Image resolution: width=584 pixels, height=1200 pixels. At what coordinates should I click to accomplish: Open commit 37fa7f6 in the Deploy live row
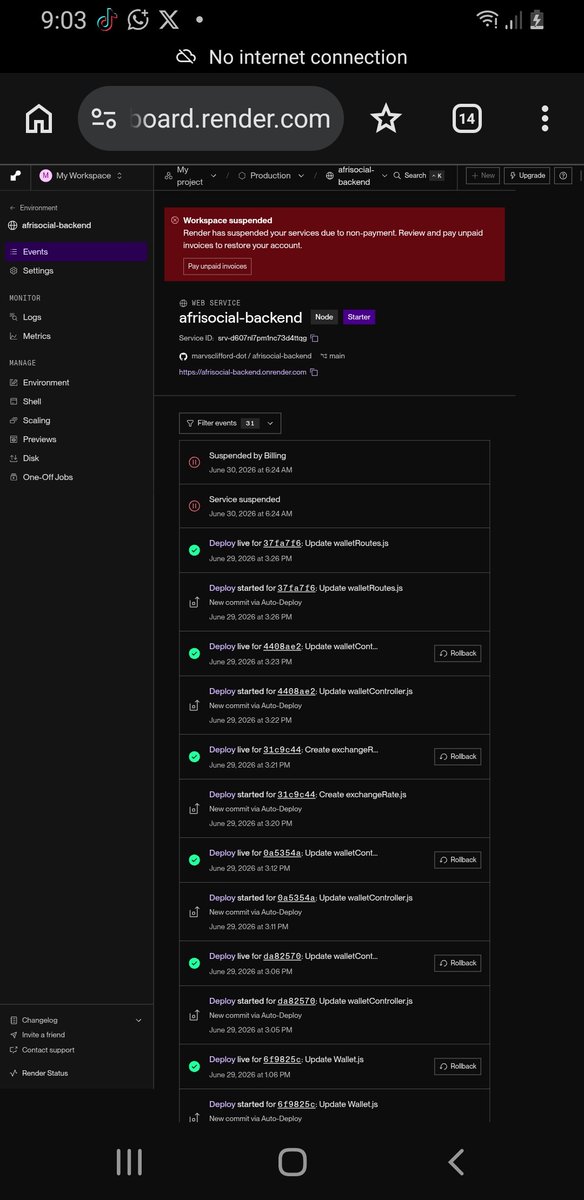tap(282, 544)
